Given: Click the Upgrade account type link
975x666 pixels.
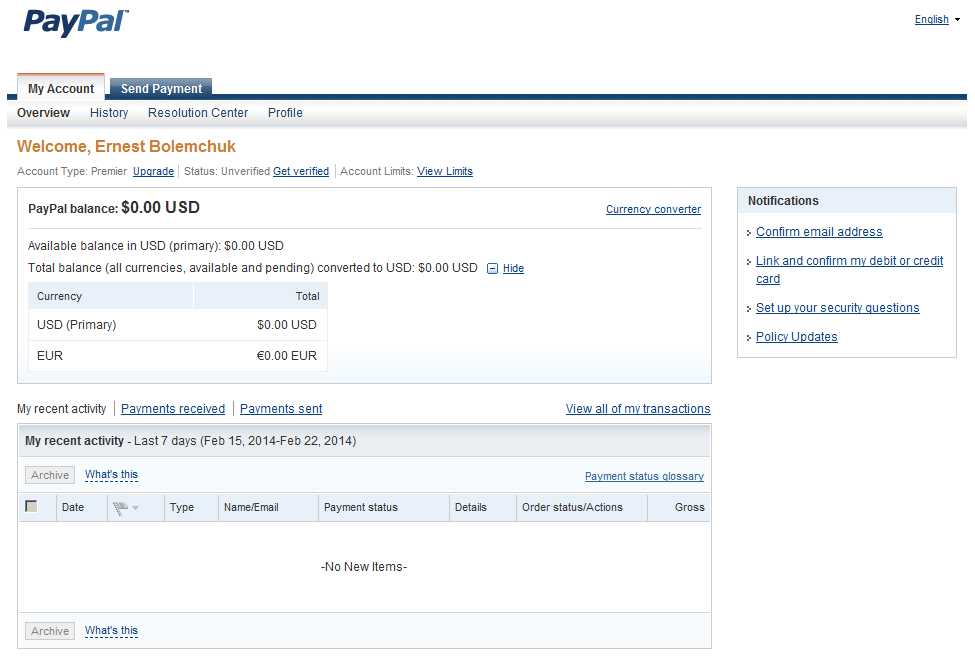Looking at the screenshot, I should (x=154, y=171).
